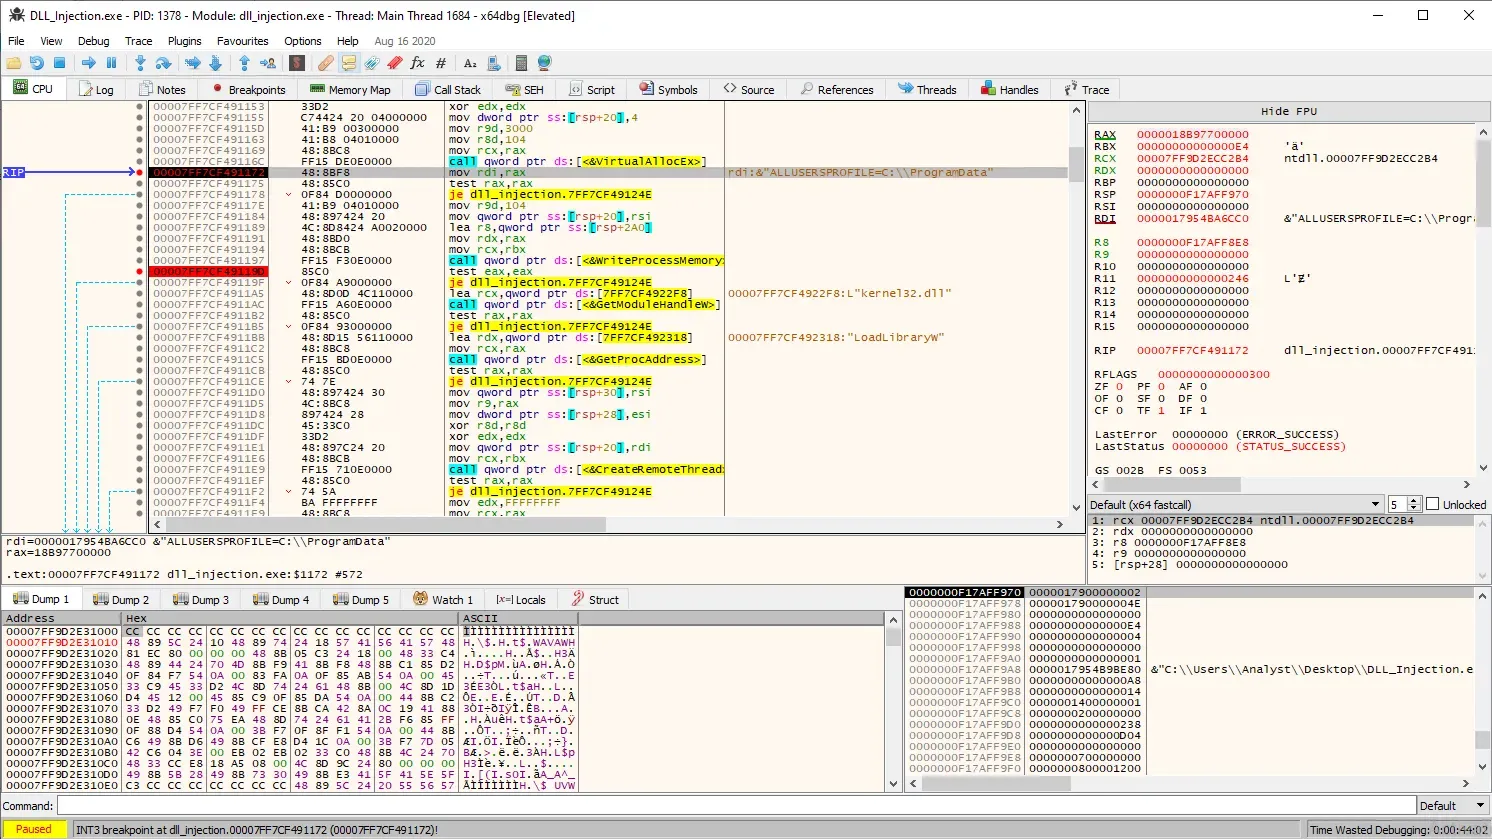The height and width of the screenshot is (839, 1492).
Task: Toggle breakpoint bullet beside the VirtualAllocEx call
Action: point(139,161)
